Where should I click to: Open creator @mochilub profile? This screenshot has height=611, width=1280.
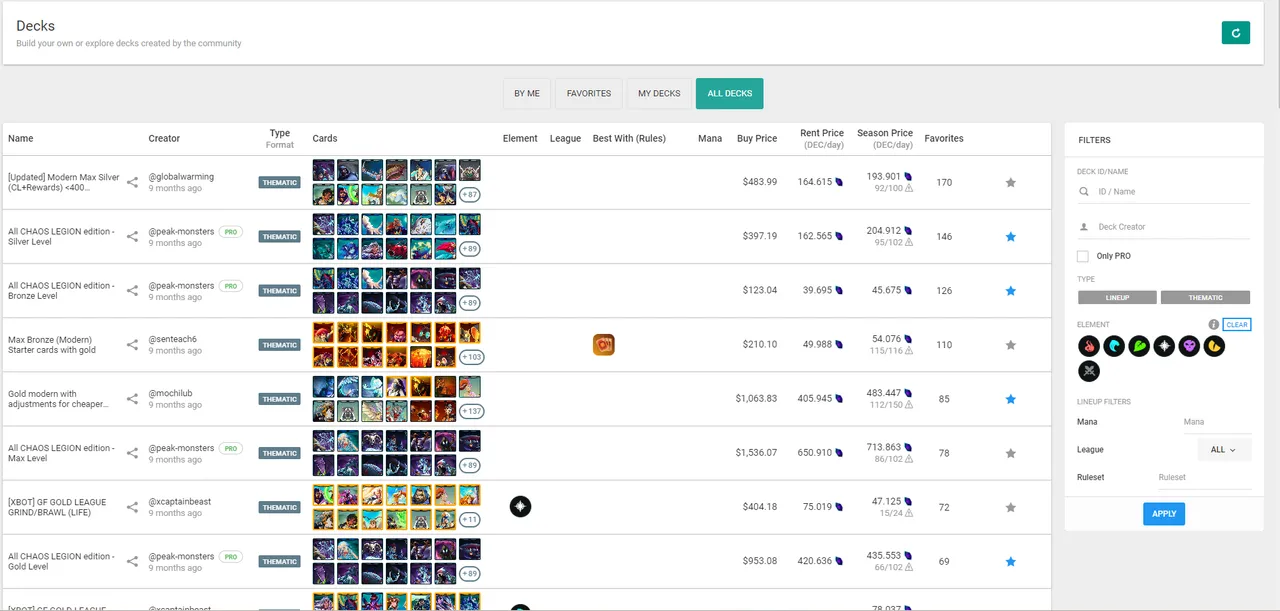pyautogui.click(x=170, y=393)
